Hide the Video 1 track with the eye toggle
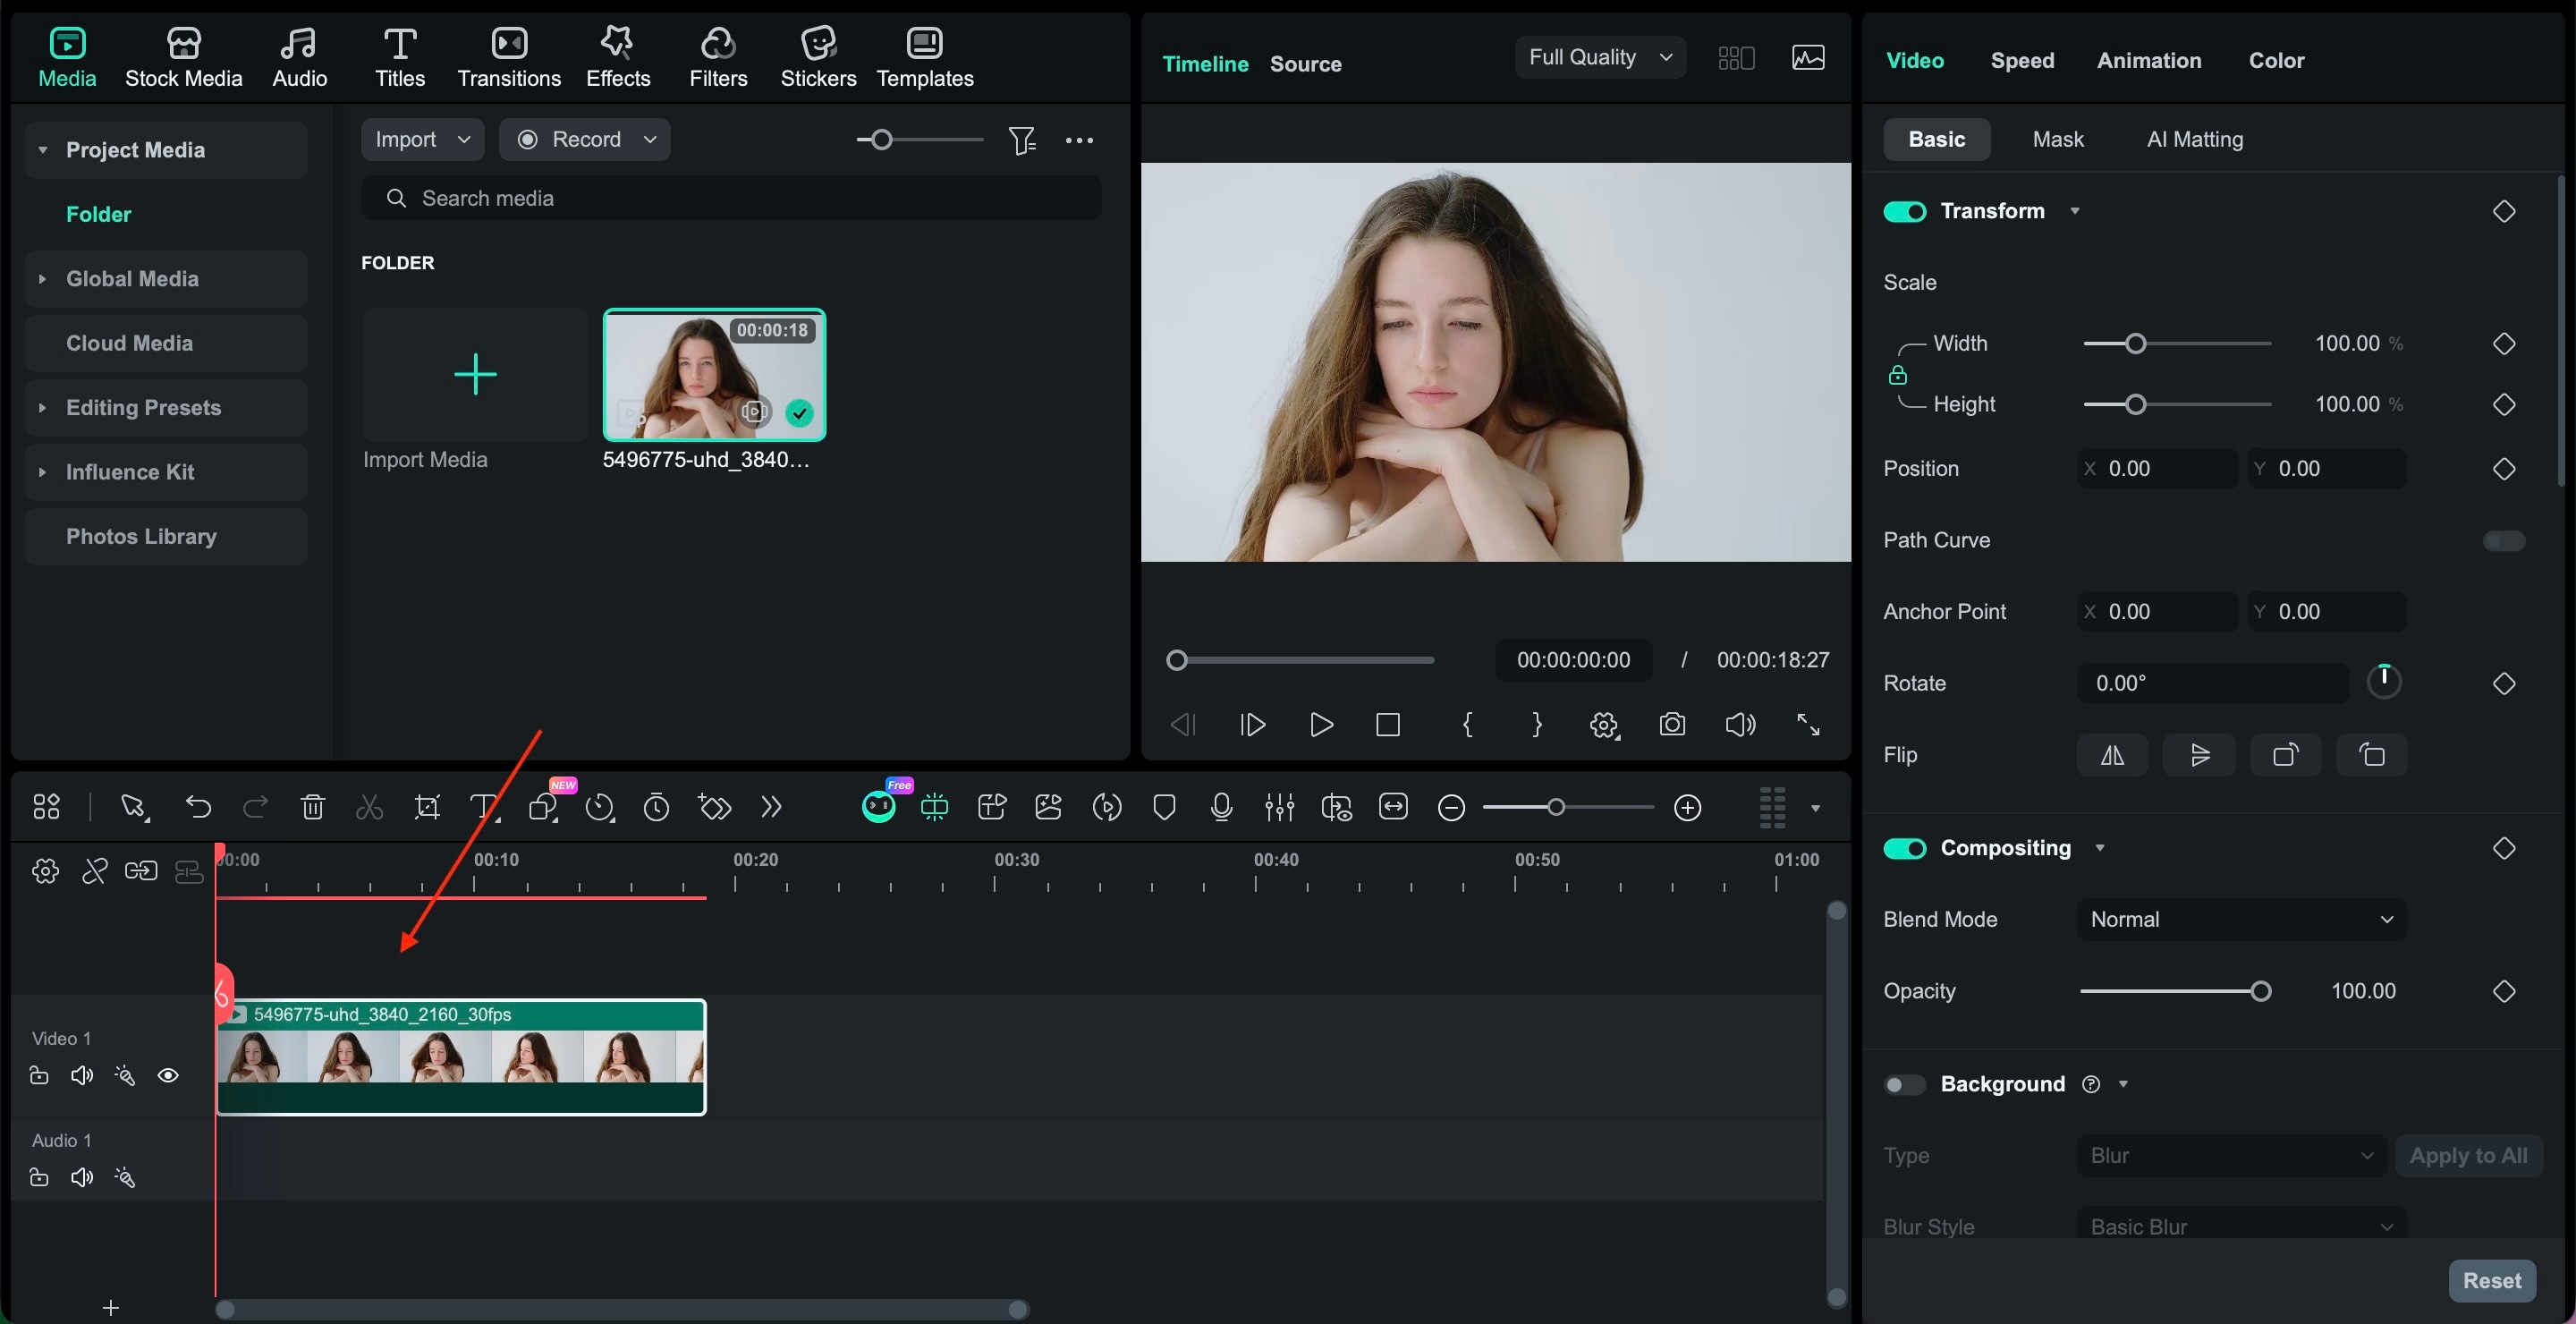The height and width of the screenshot is (1324, 2576). (x=169, y=1076)
